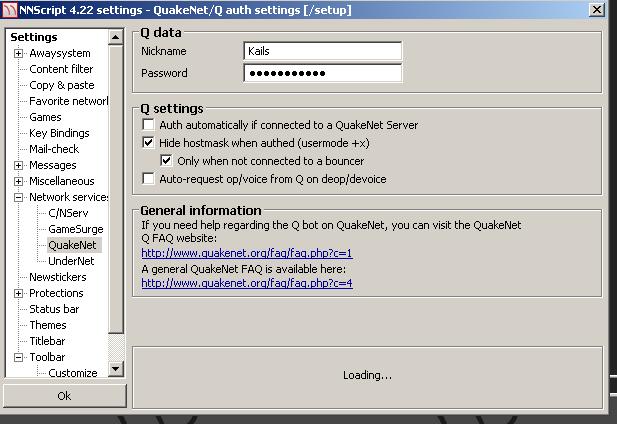This screenshot has width=617, height=424.
Task: Open Key Bindings settings
Action: (59, 133)
